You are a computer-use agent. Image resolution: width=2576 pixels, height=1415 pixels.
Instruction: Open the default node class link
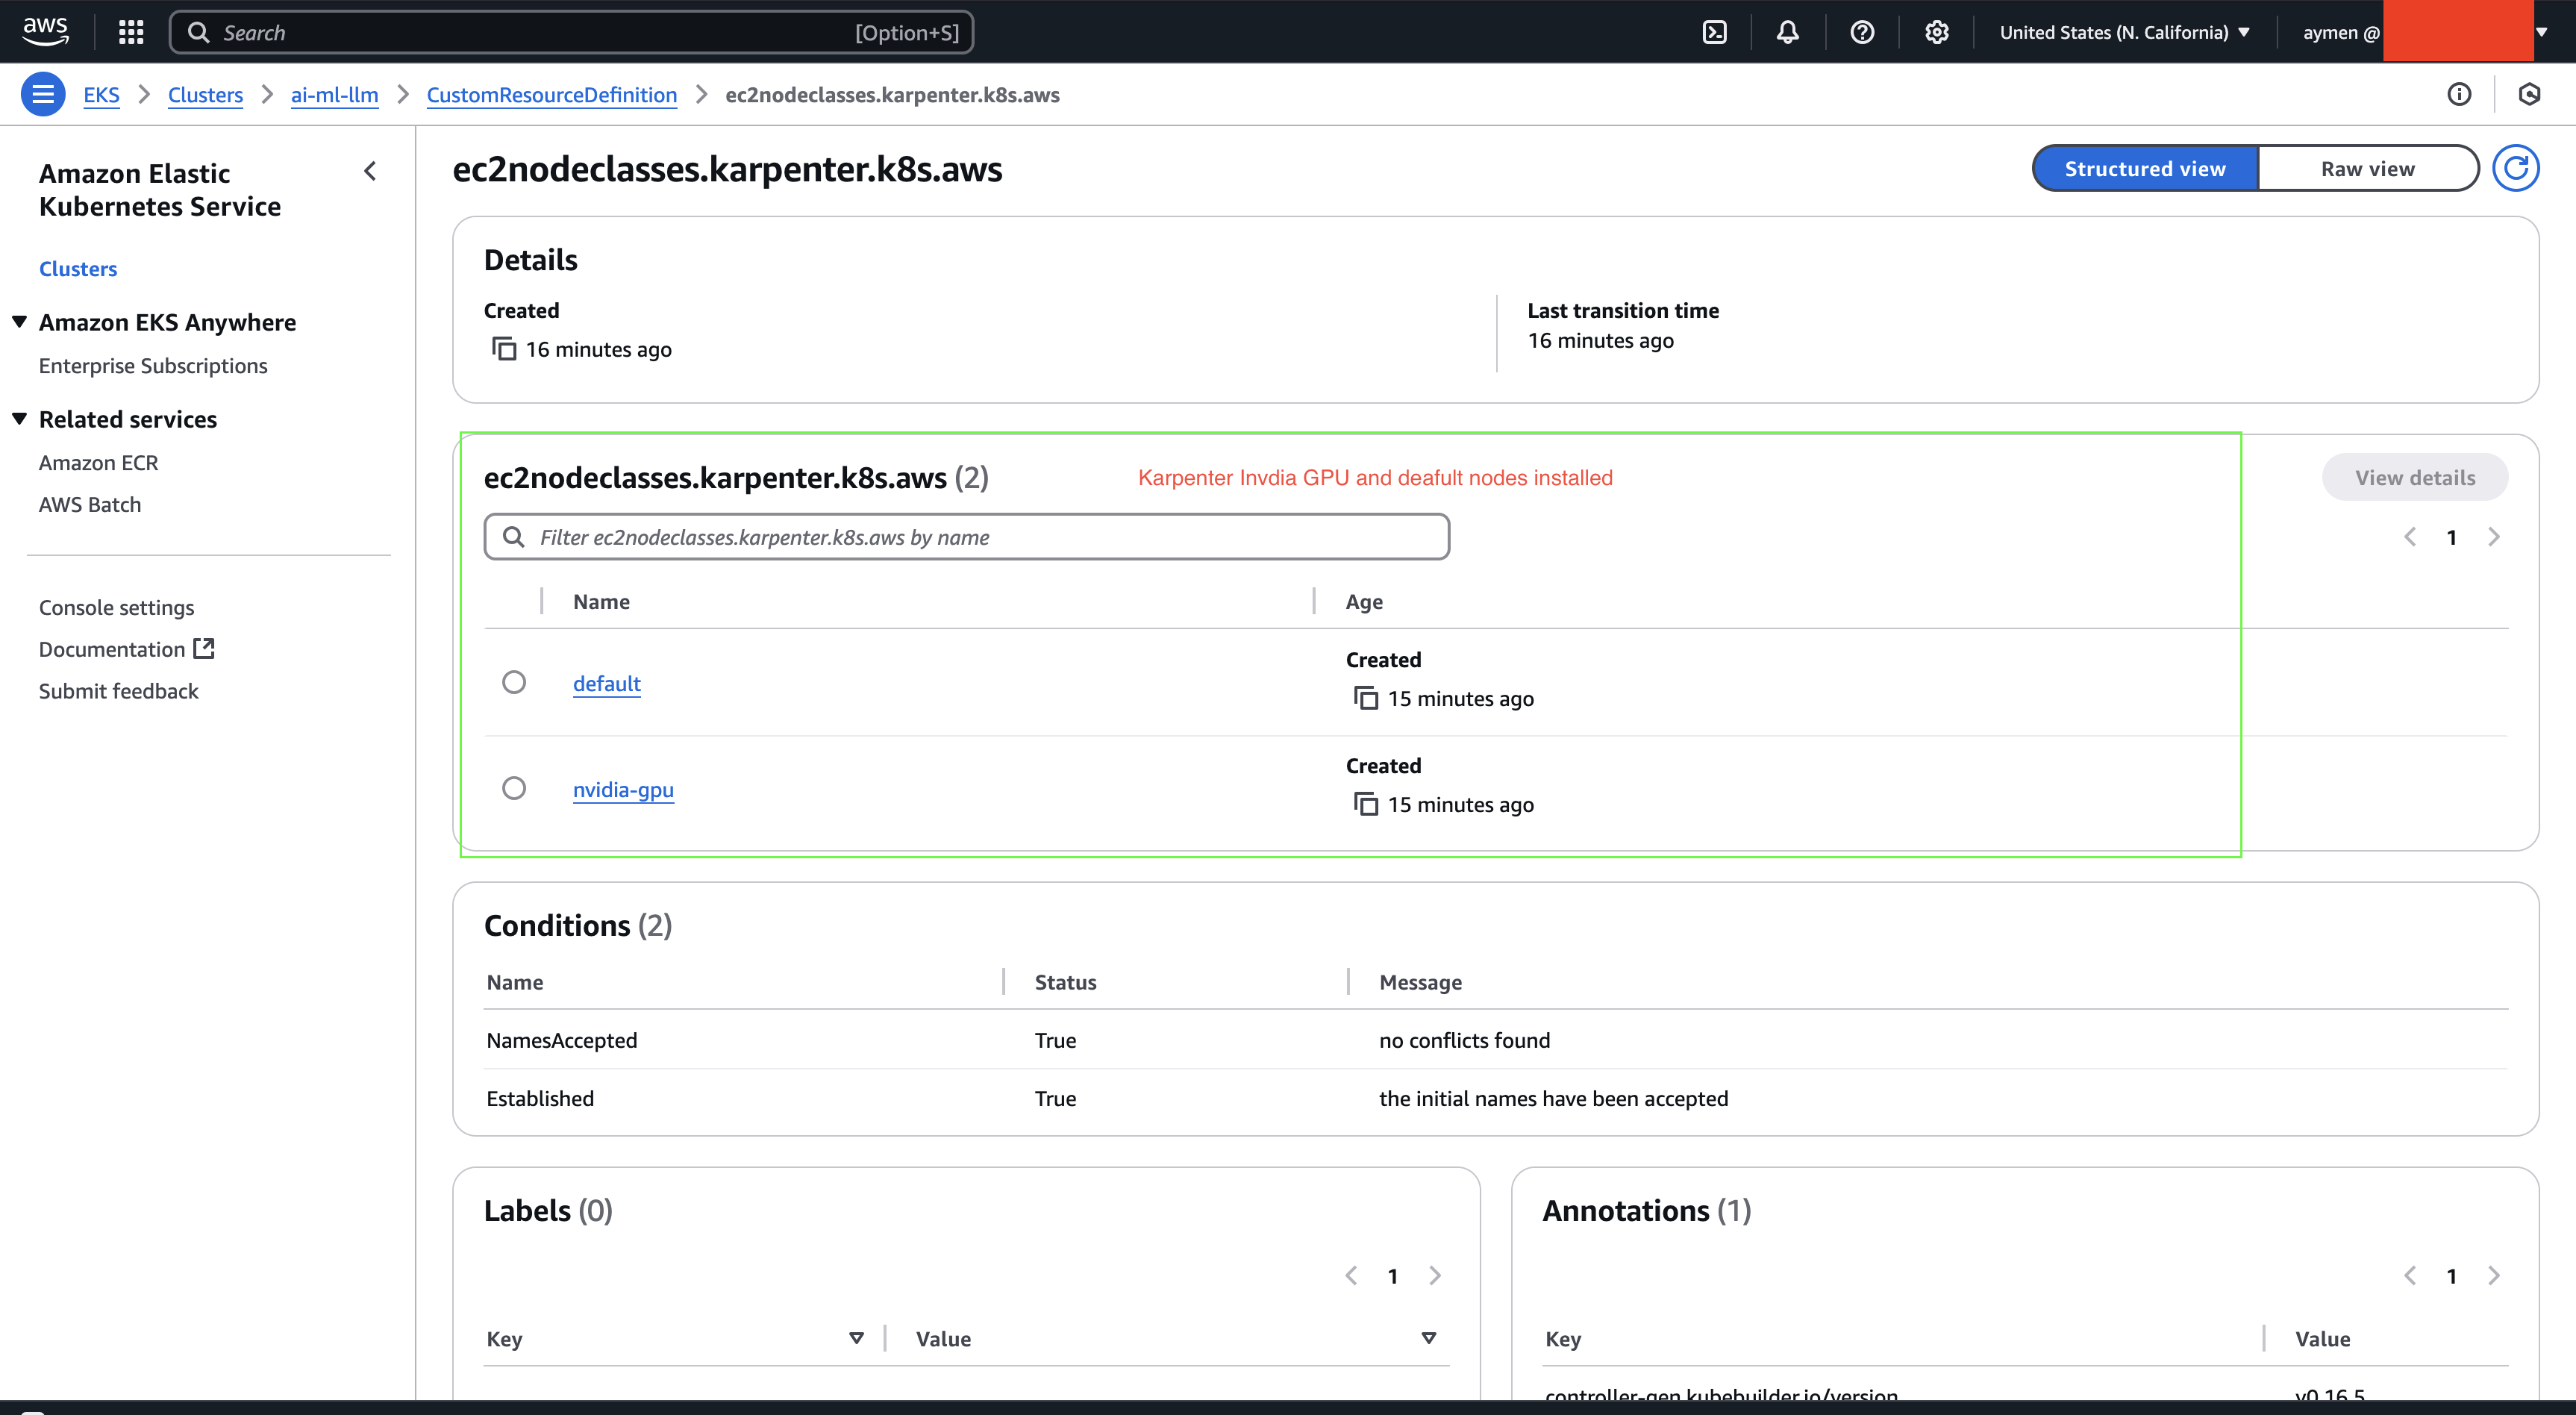(606, 683)
